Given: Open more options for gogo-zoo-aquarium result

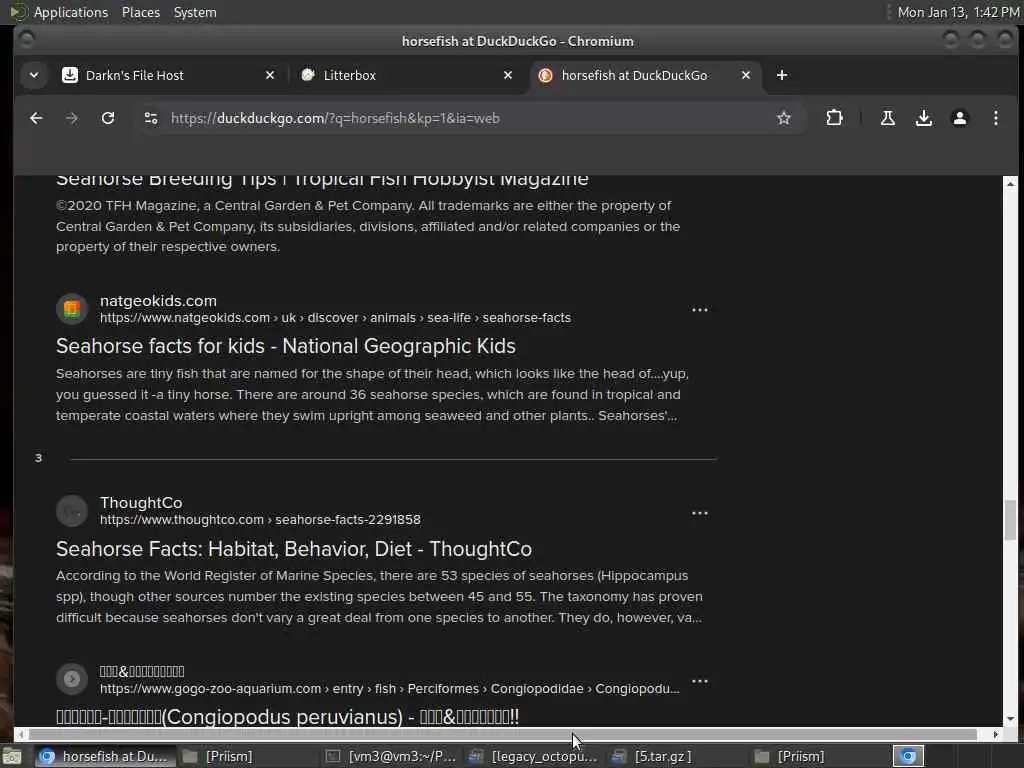Looking at the screenshot, I should tap(699, 681).
